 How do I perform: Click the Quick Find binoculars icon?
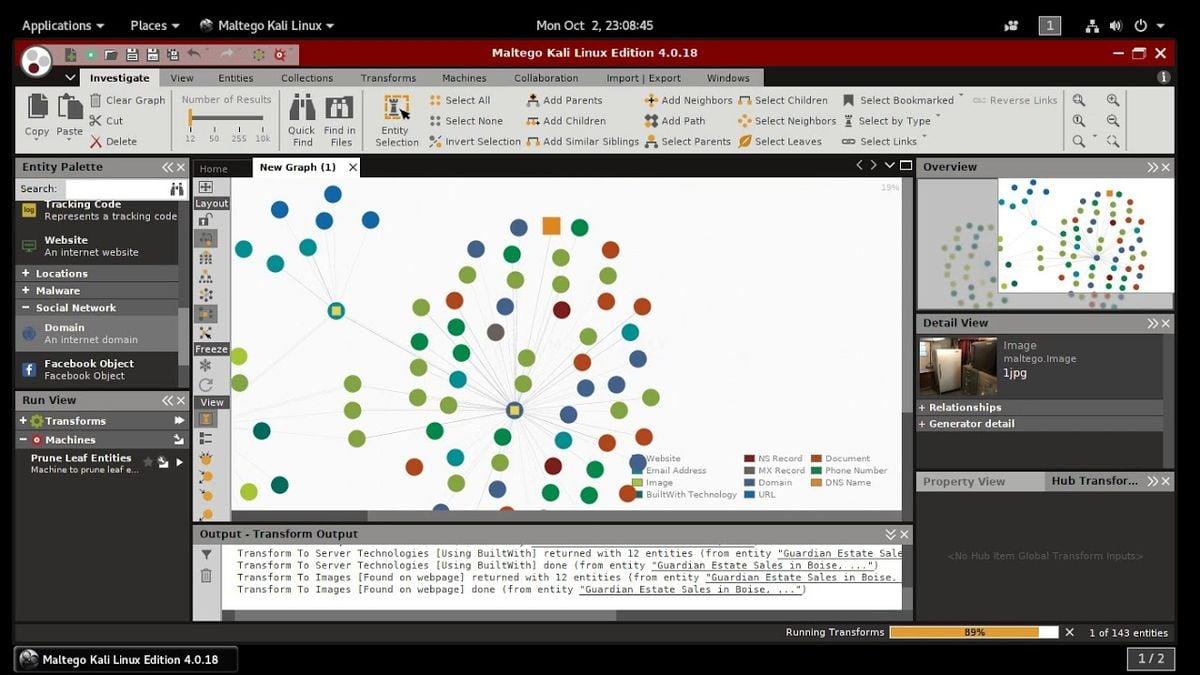[302, 108]
